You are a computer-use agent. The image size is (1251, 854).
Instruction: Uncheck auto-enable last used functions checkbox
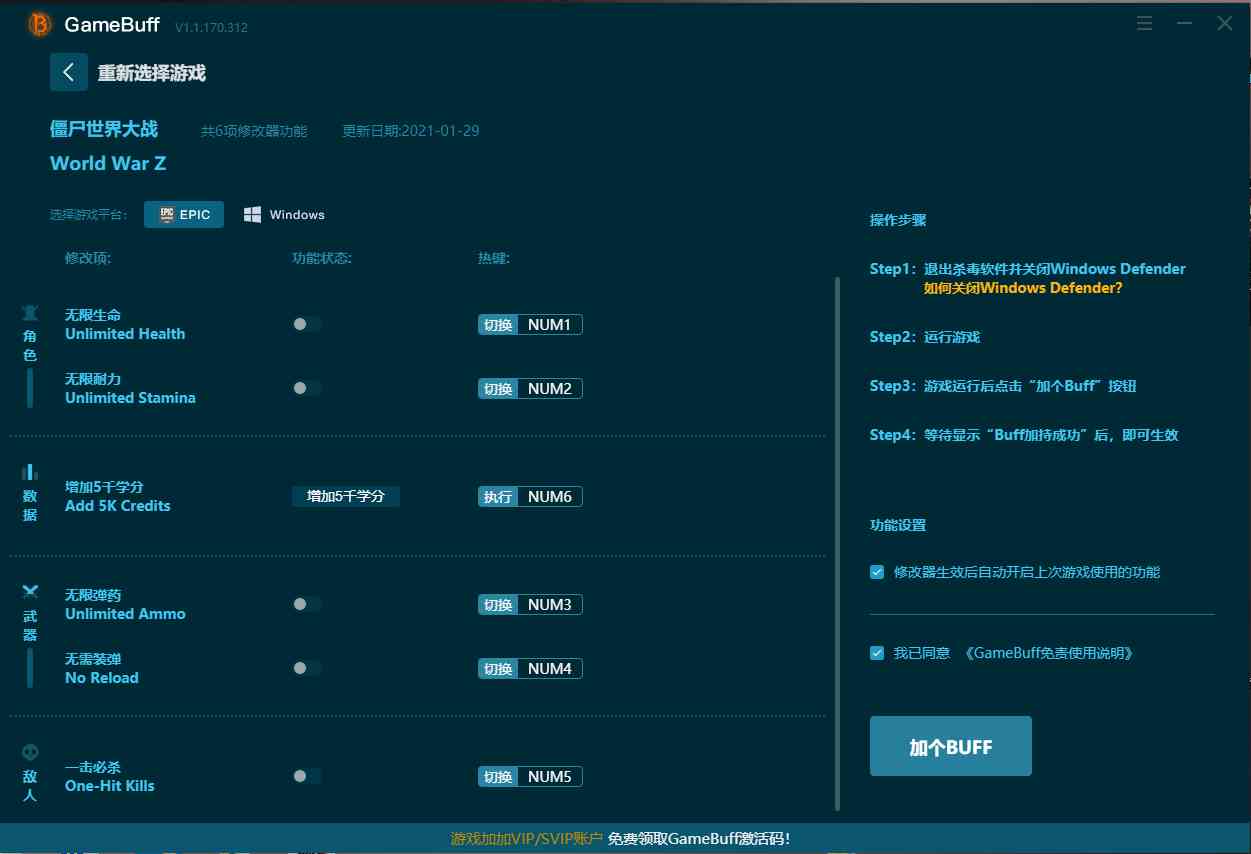point(877,572)
